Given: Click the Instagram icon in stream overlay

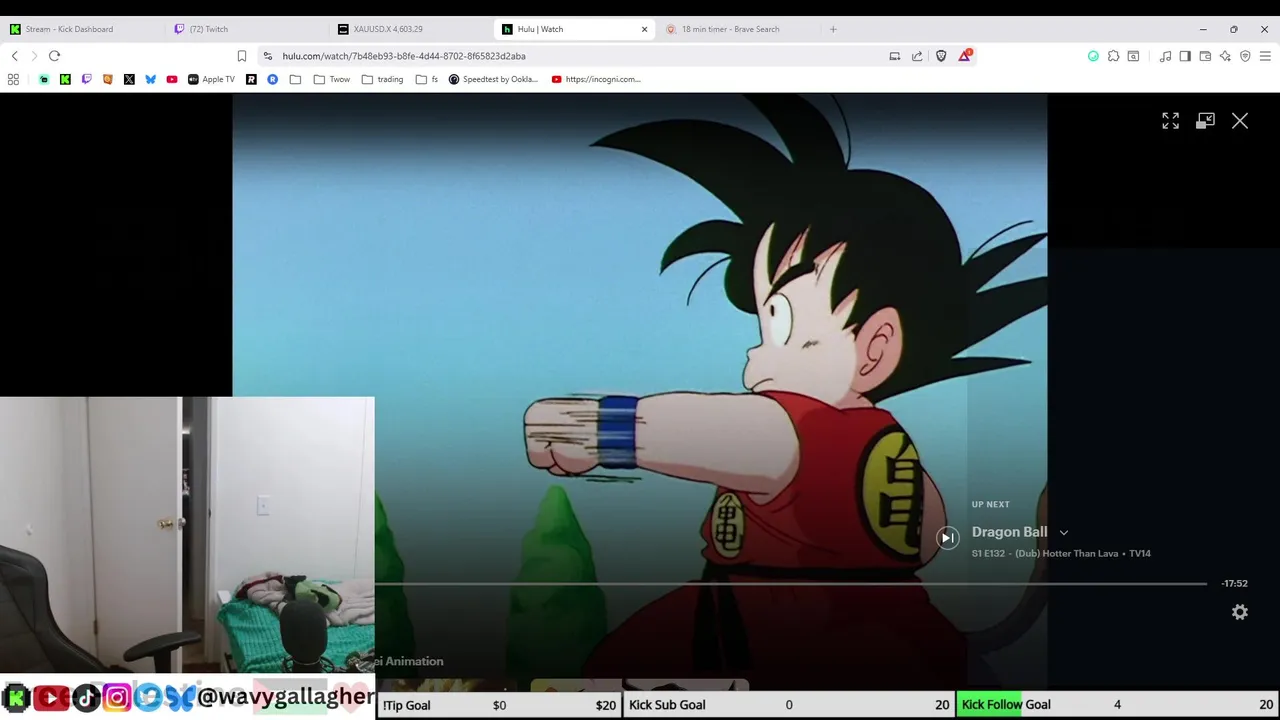Looking at the screenshot, I should pos(116,697).
